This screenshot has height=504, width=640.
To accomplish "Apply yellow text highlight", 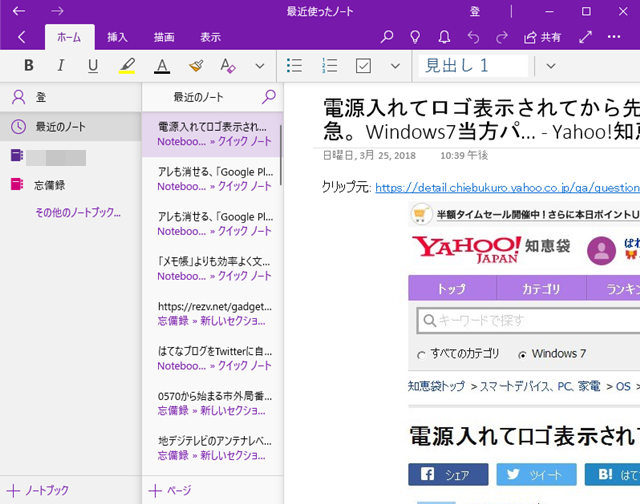I will pos(127,65).
